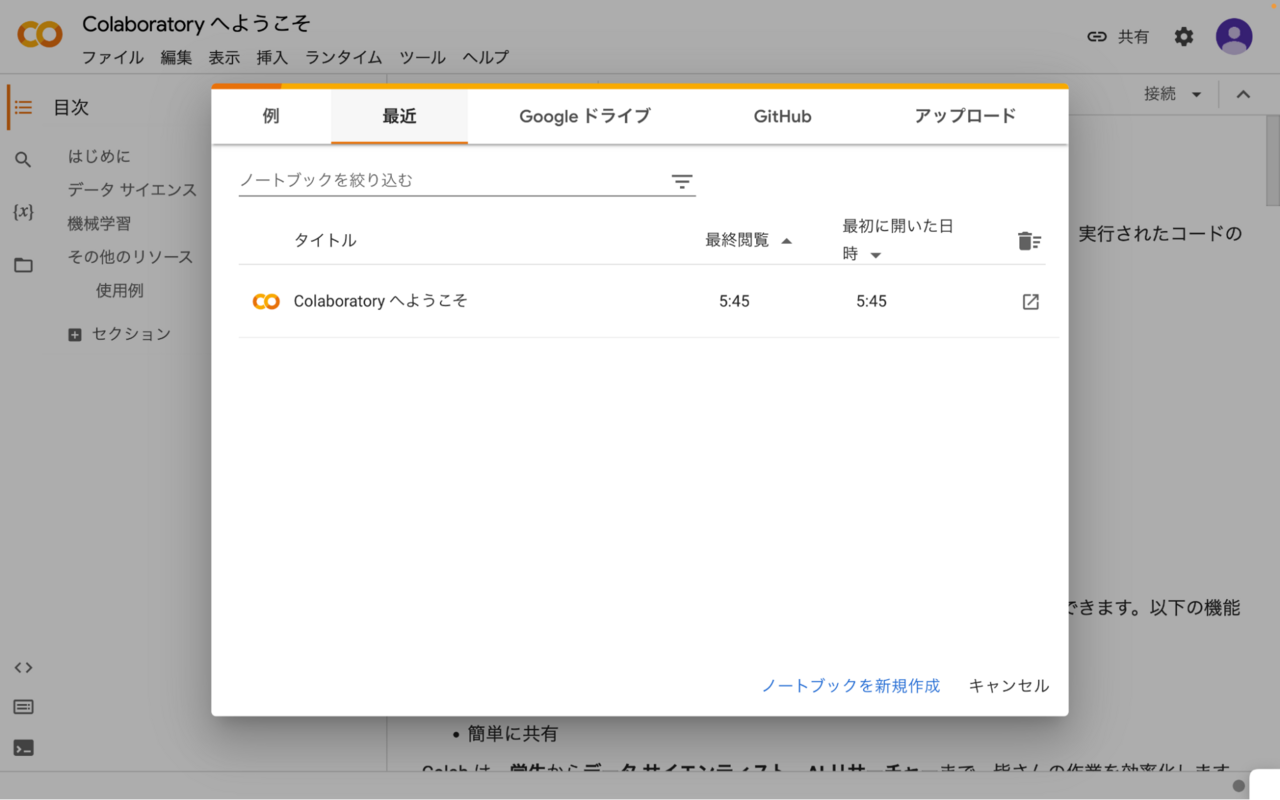Open the ファイル menu
Viewport: 1280px width, 800px height.
[113, 58]
